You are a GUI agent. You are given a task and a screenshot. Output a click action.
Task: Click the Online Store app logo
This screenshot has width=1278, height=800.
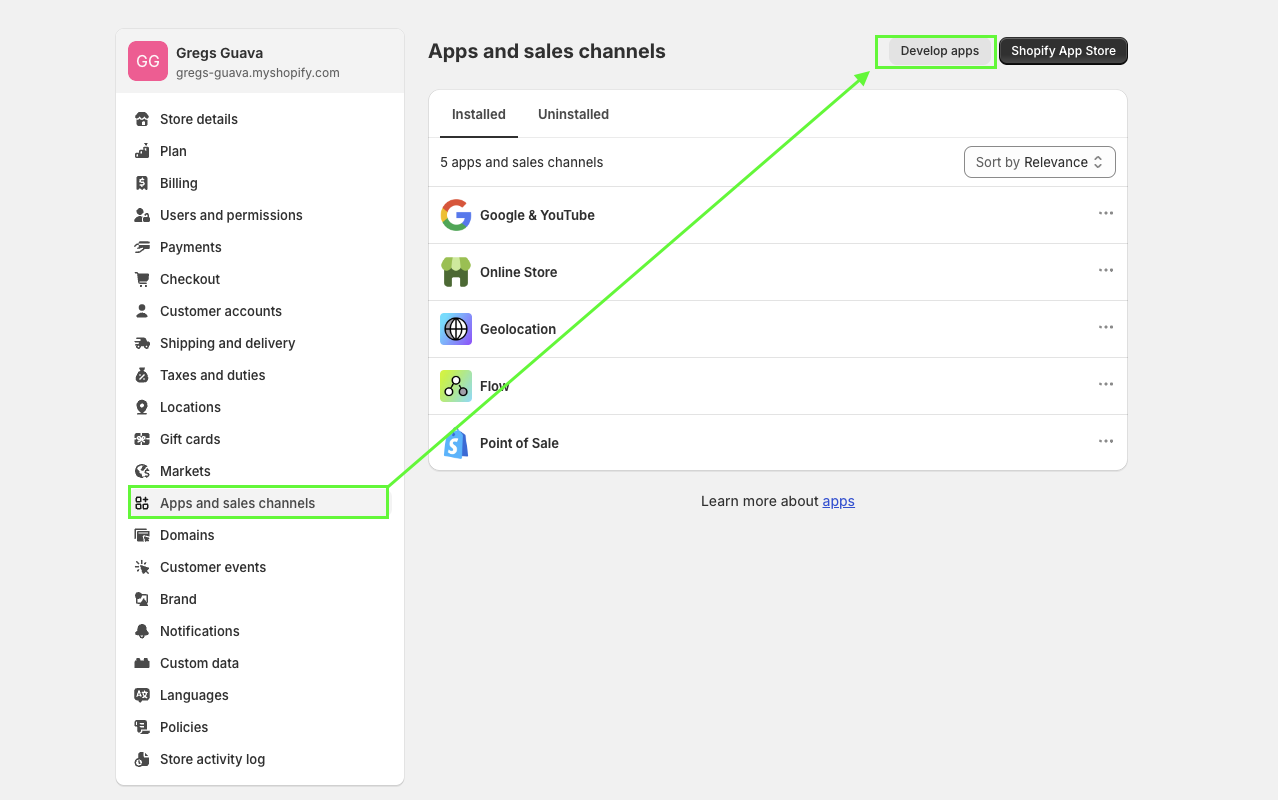click(456, 272)
